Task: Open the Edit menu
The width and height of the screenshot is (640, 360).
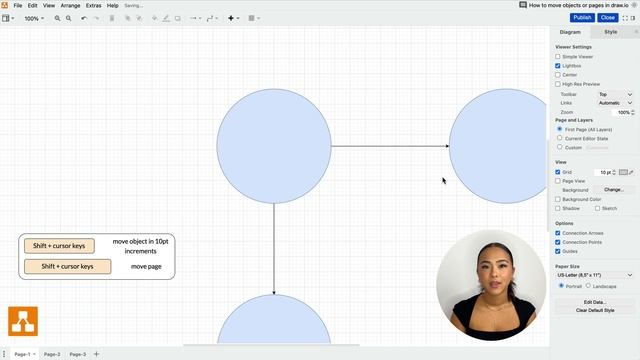Action: 32,6
